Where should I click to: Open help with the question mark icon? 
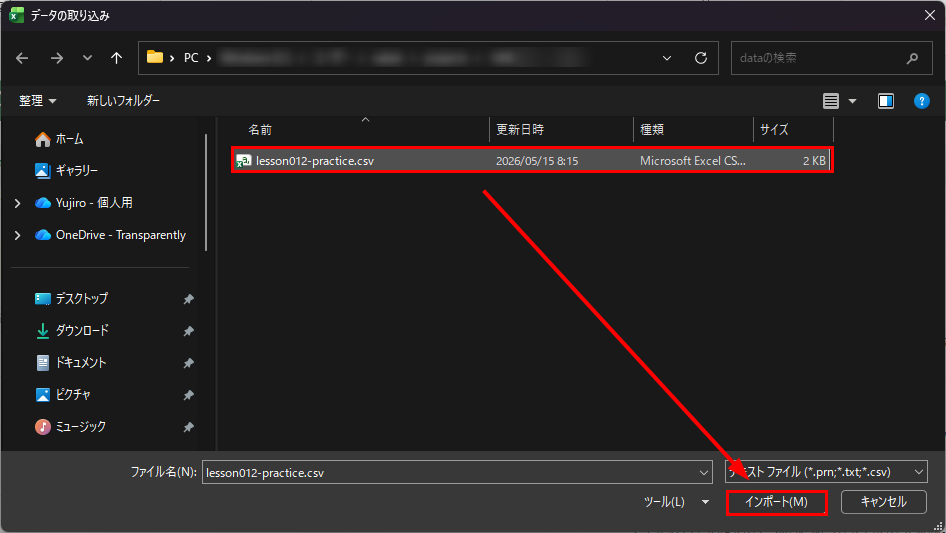pos(921,101)
